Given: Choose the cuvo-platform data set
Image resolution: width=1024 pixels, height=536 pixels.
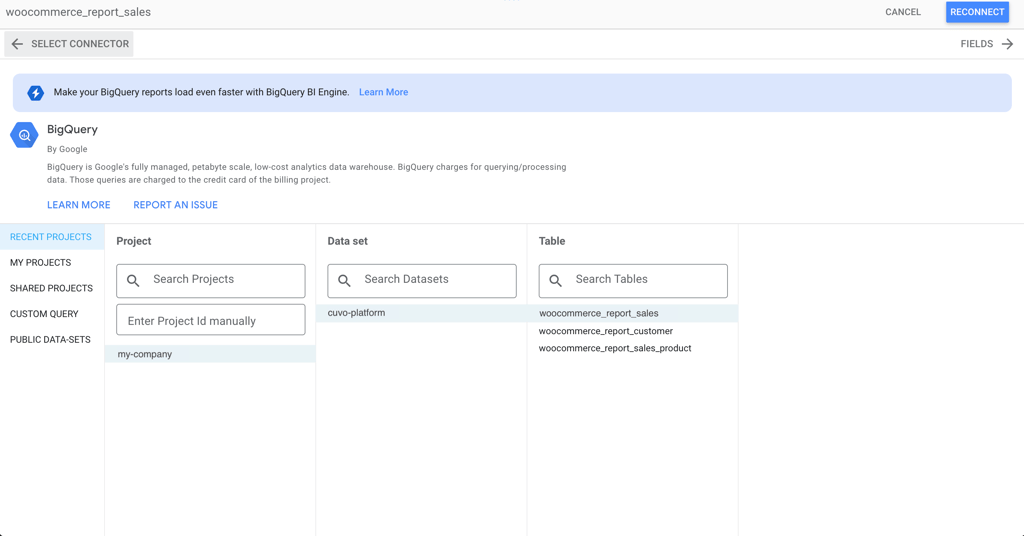Looking at the screenshot, I should coord(357,313).
